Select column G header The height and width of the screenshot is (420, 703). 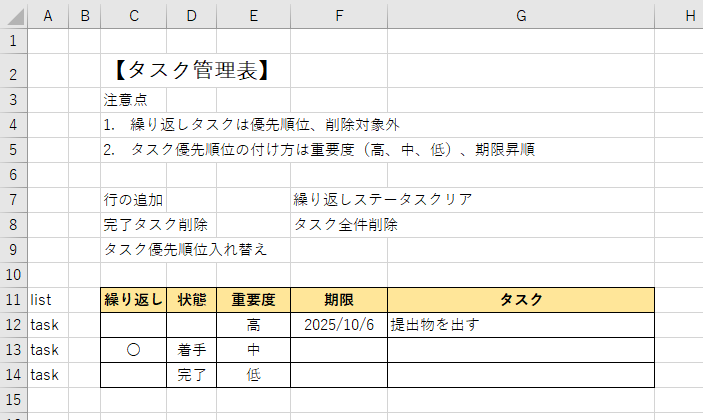pos(521,14)
